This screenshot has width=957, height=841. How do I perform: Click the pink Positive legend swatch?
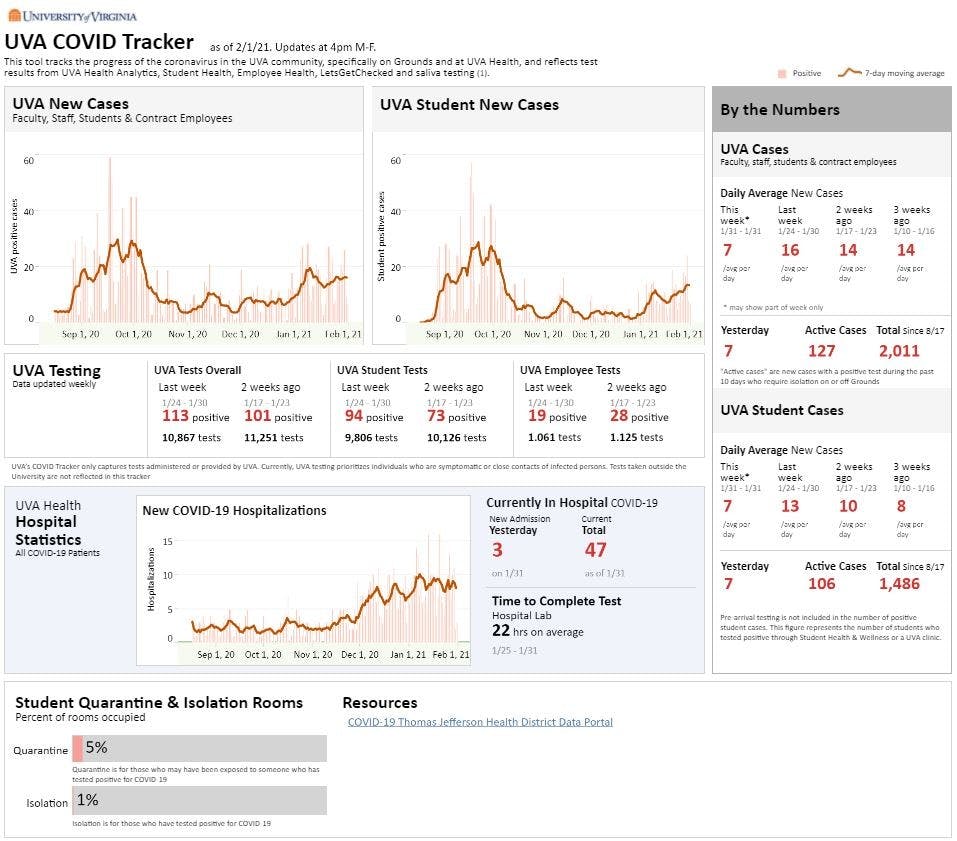tap(782, 73)
